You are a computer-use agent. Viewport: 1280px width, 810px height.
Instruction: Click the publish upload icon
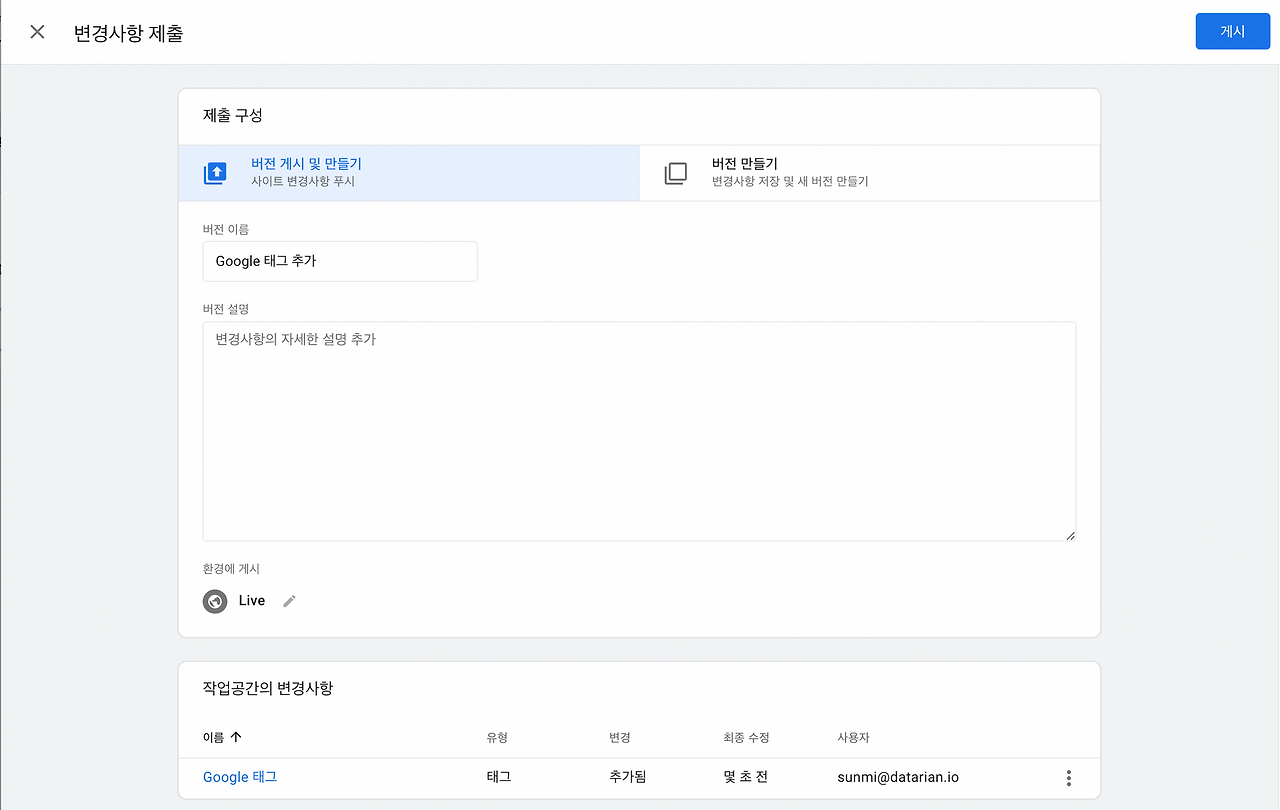click(x=215, y=173)
